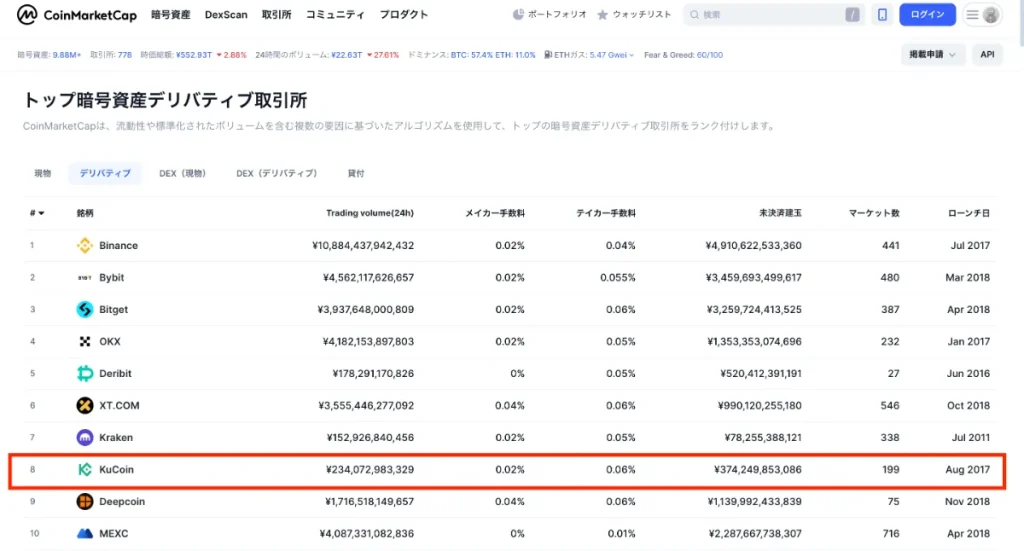Open 取引所 menu
The image size is (1024, 551).
point(276,14)
